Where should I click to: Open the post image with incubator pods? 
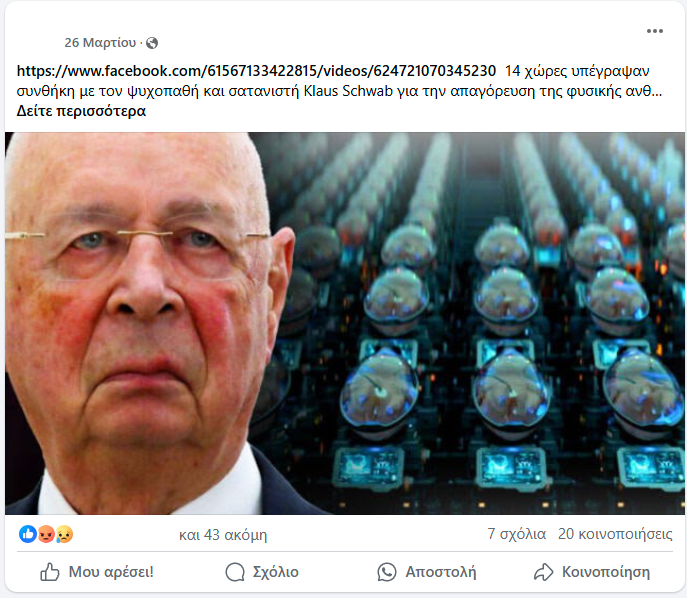[x=345, y=323]
